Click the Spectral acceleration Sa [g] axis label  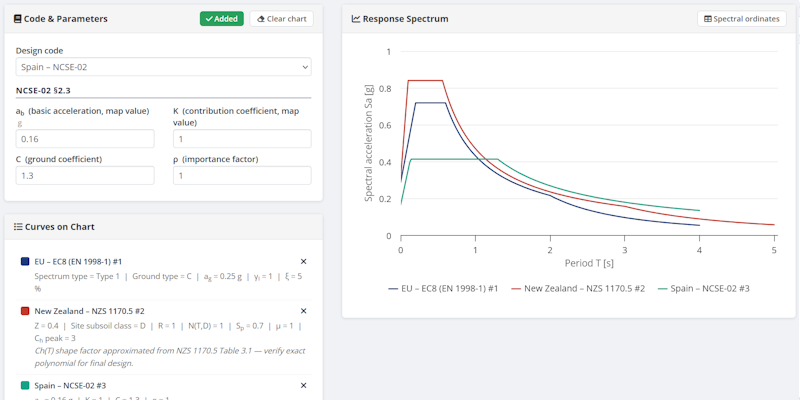(368, 143)
